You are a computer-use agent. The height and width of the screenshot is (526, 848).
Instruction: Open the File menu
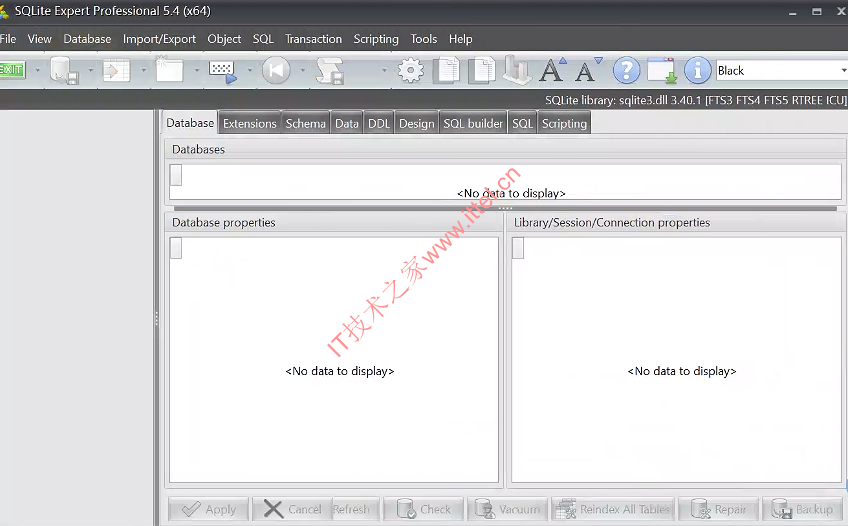tap(8, 39)
